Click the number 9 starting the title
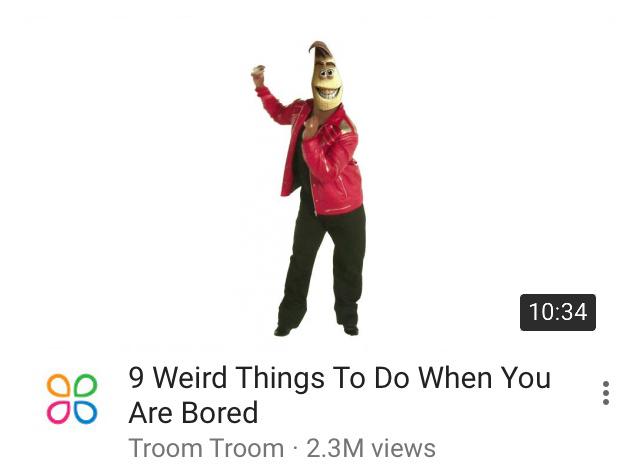Image resolution: width=640 pixels, height=468 pixels. [x=136, y=377]
